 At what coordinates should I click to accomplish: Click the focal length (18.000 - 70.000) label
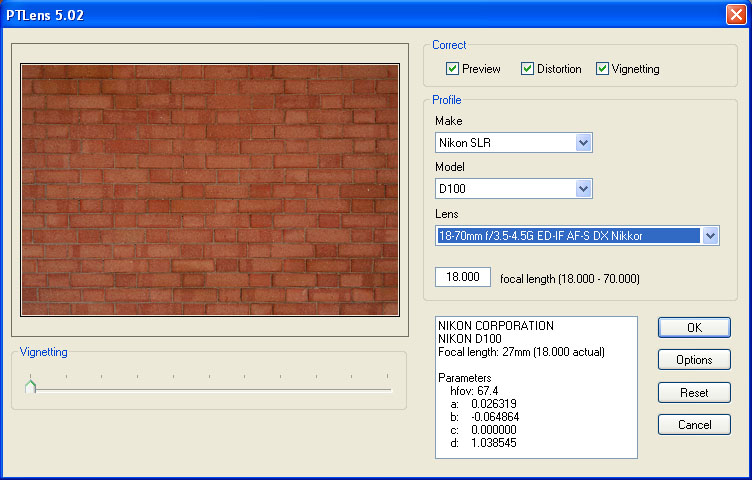pyautogui.click(x=570, y=279)
